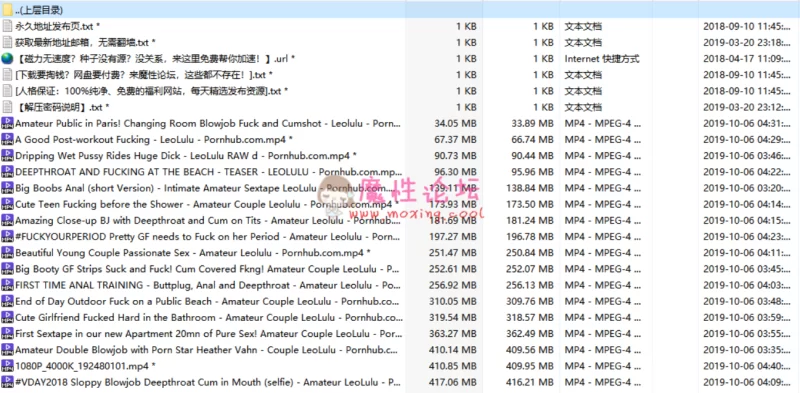Click the 文本文档 type of 永久地址发布页.txt
The height and width of the screenshot is (393, 800).
coord(583,26)
